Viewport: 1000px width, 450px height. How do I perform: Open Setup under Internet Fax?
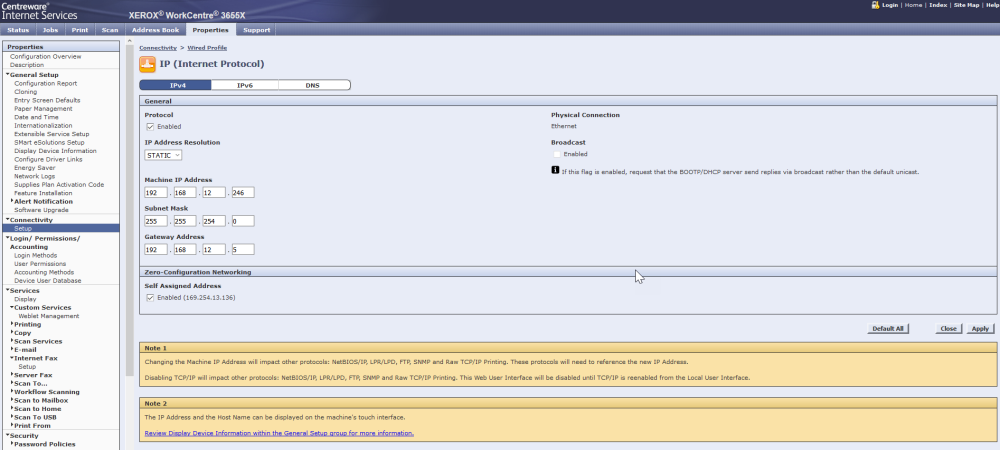[x=27, y=367]
